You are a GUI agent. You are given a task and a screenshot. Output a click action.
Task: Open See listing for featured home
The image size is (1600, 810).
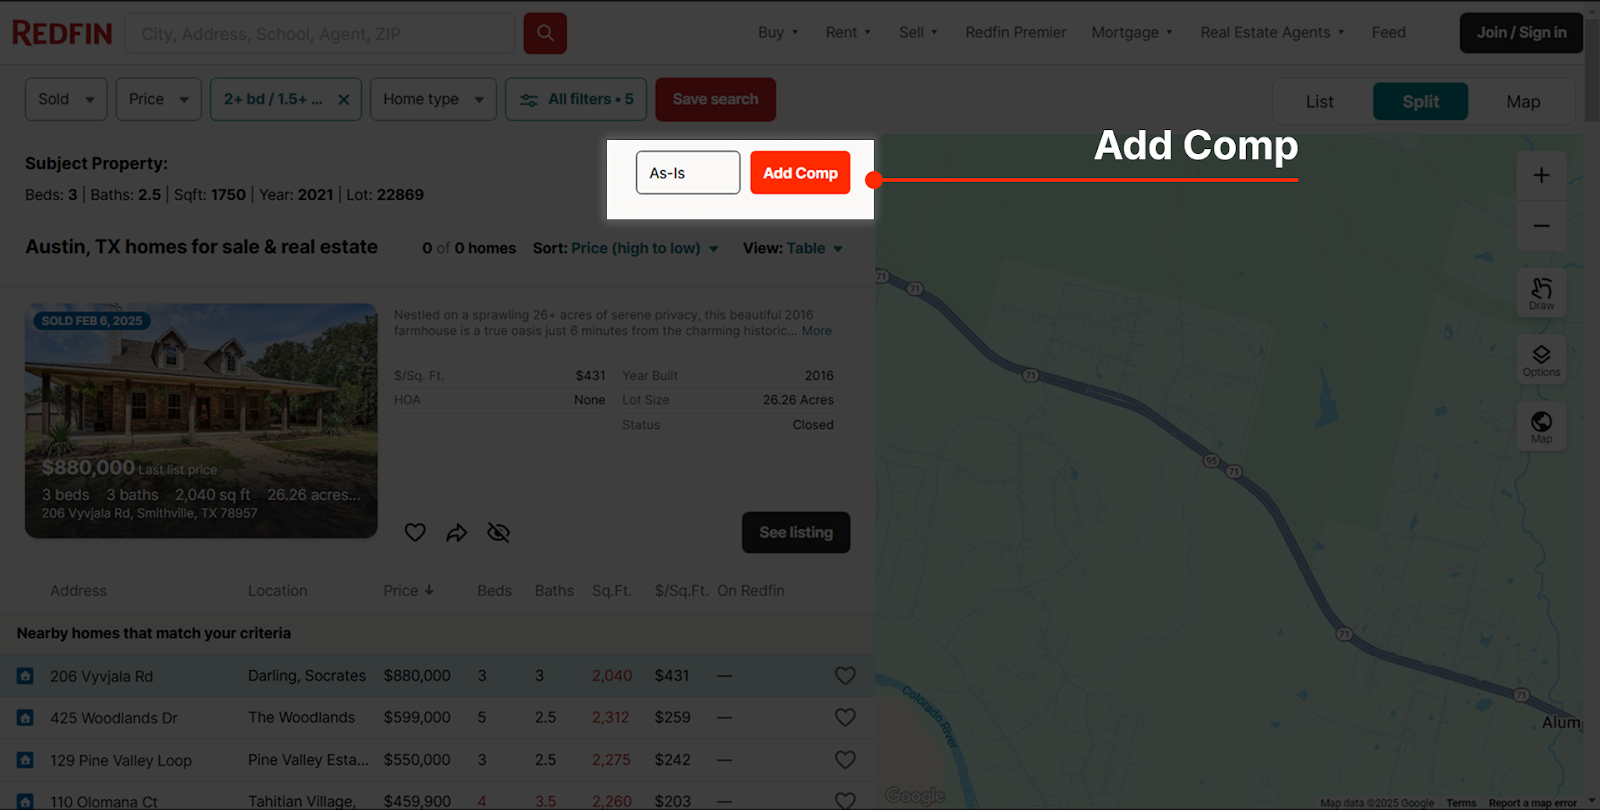(x=795, y=533)
